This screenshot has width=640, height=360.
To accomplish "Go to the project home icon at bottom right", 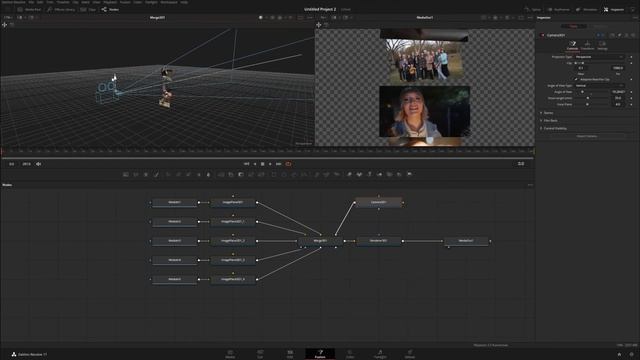I will point(619,354).
